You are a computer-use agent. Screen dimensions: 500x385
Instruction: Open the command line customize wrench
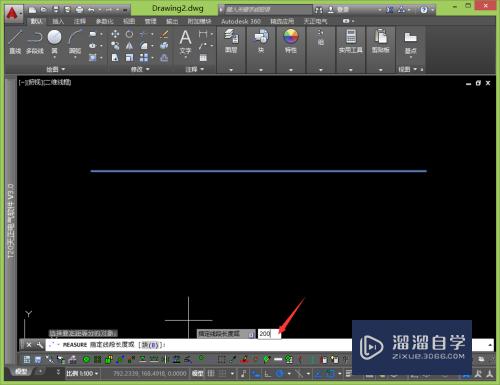[39, 345]
